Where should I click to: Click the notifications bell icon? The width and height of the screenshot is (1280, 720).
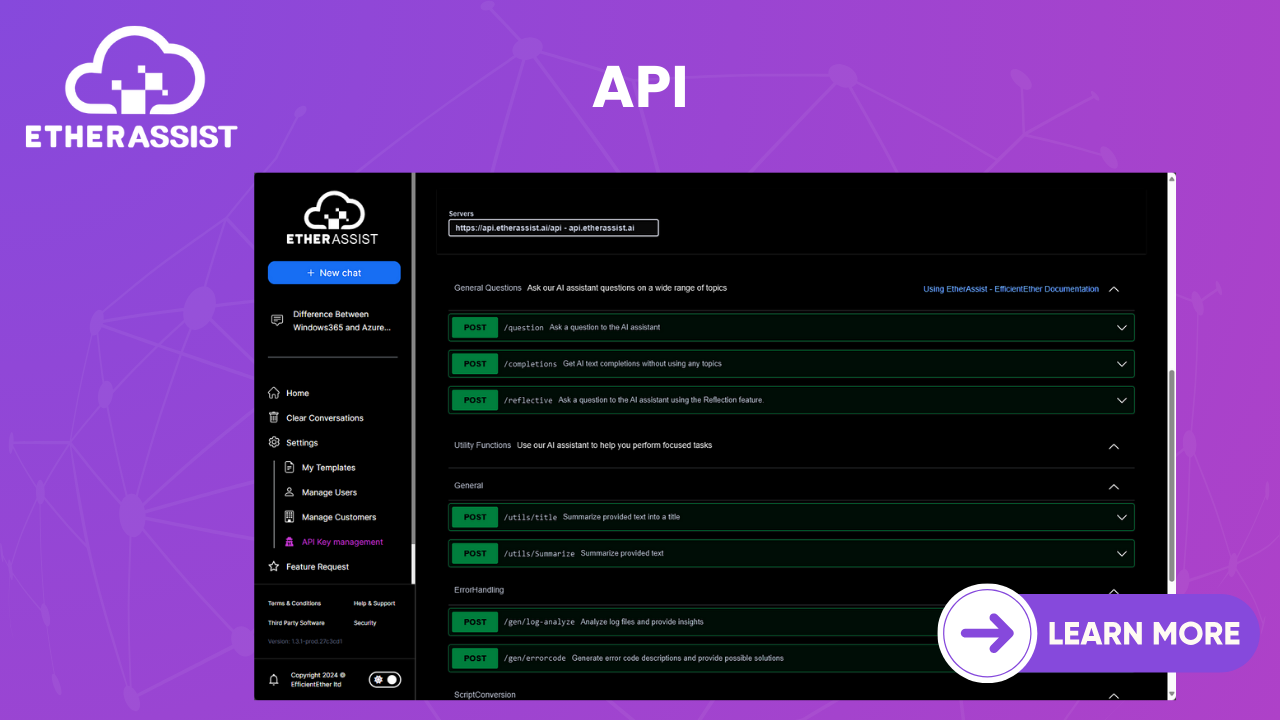coord(274,680)
